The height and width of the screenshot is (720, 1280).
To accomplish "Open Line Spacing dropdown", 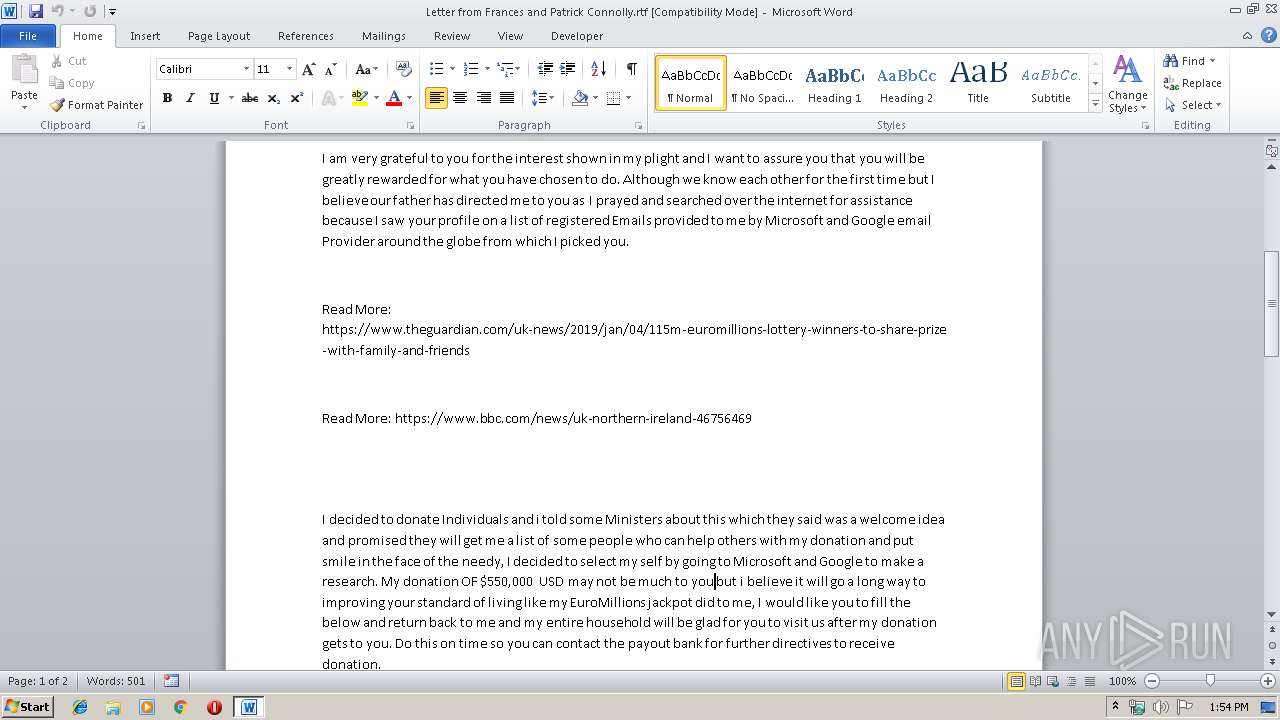I will [x=542, y=98].
